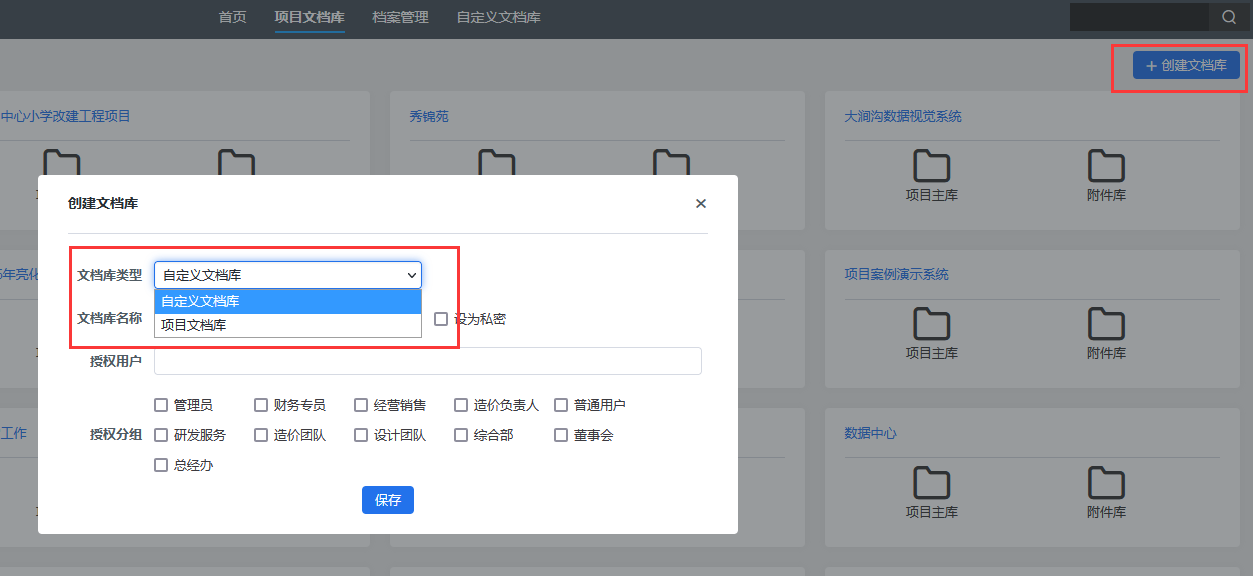This screenshot has width=1253, height=576.
Task: Enable the 设为私密 checkbox
Action: [x=441, y=319]
